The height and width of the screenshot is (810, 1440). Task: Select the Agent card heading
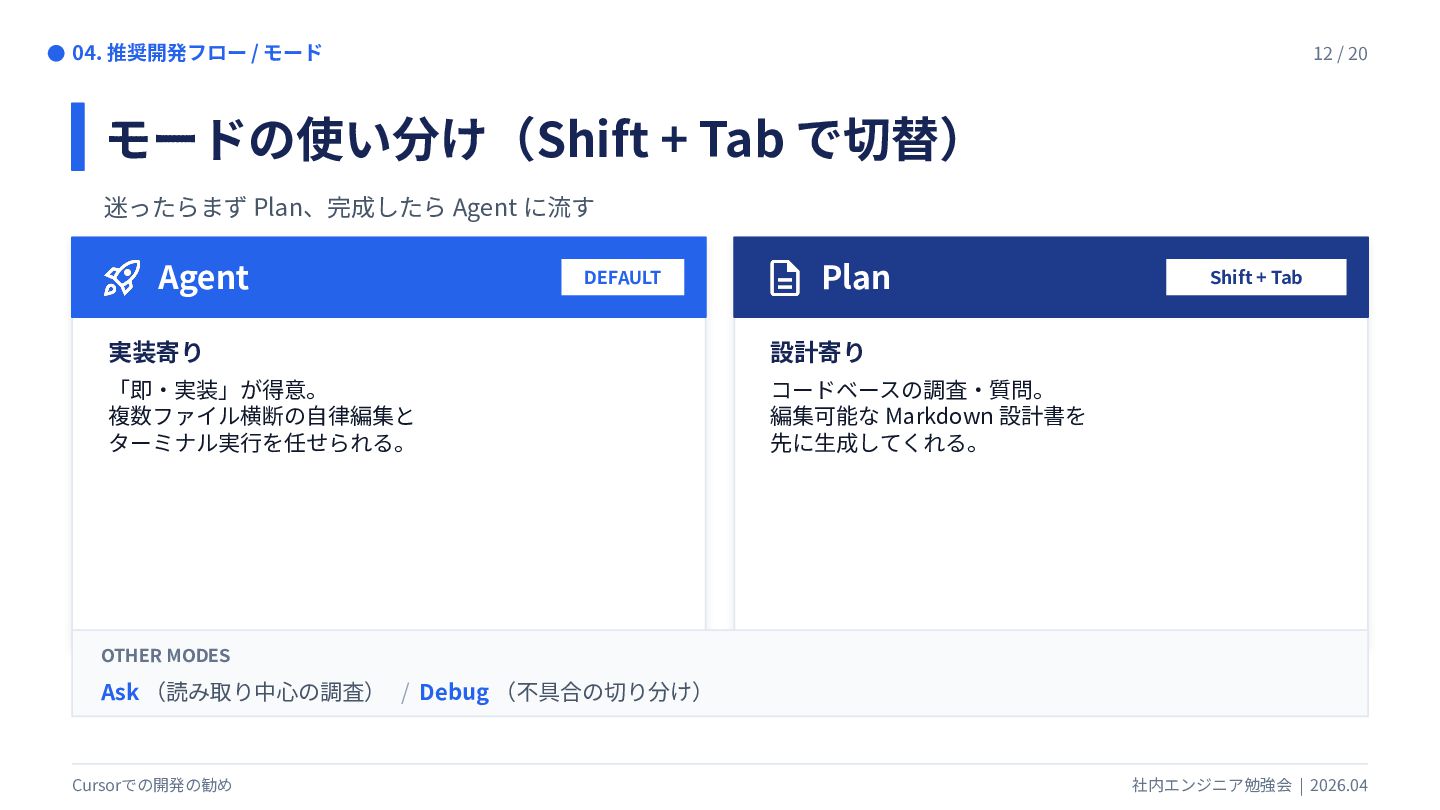click(x=203, y=278)
